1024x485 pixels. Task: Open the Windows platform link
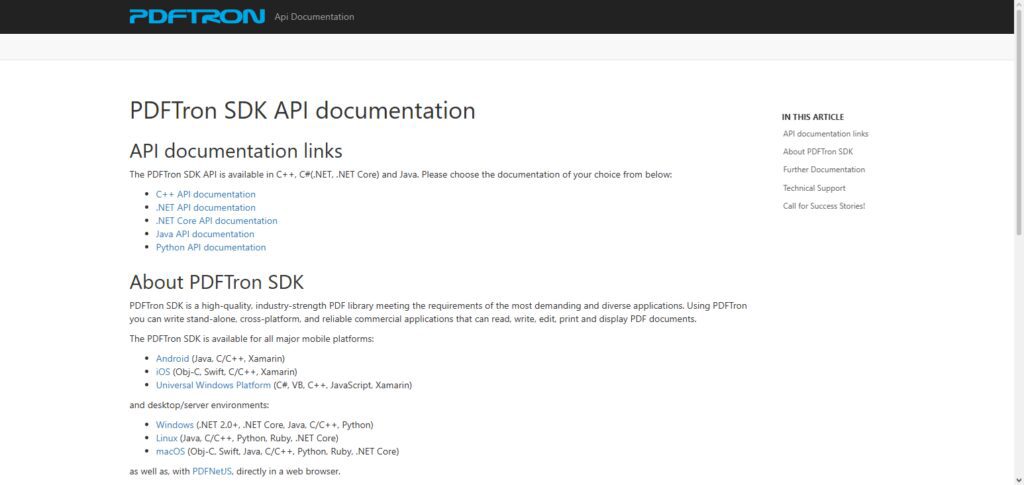[174, 424]
